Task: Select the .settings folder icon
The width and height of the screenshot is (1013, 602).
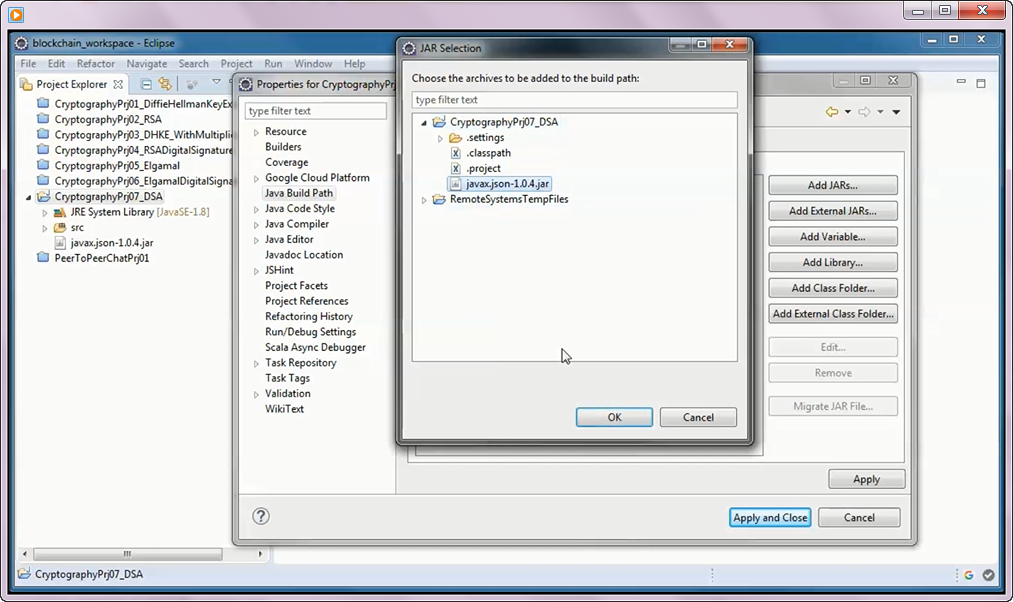Action: coord(455,138)
